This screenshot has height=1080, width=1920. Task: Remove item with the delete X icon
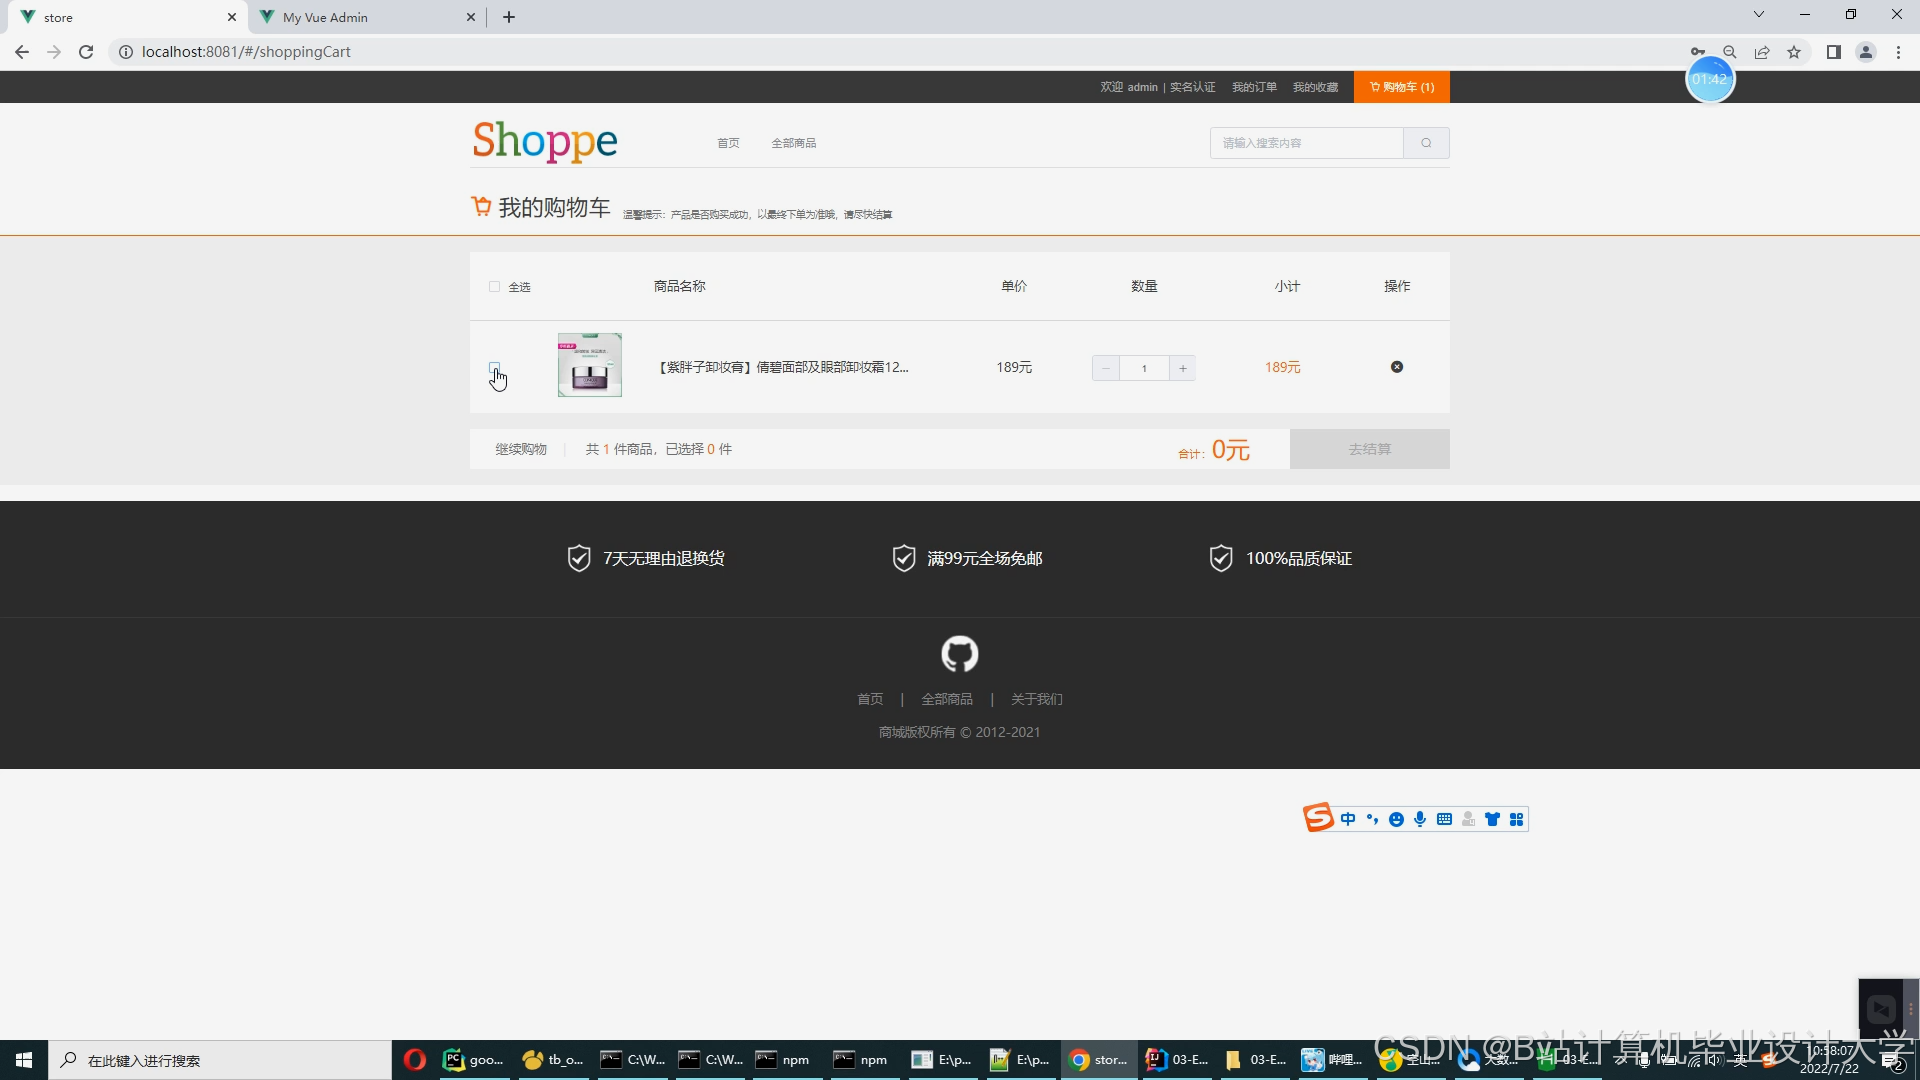click(x=1397, y=367)
